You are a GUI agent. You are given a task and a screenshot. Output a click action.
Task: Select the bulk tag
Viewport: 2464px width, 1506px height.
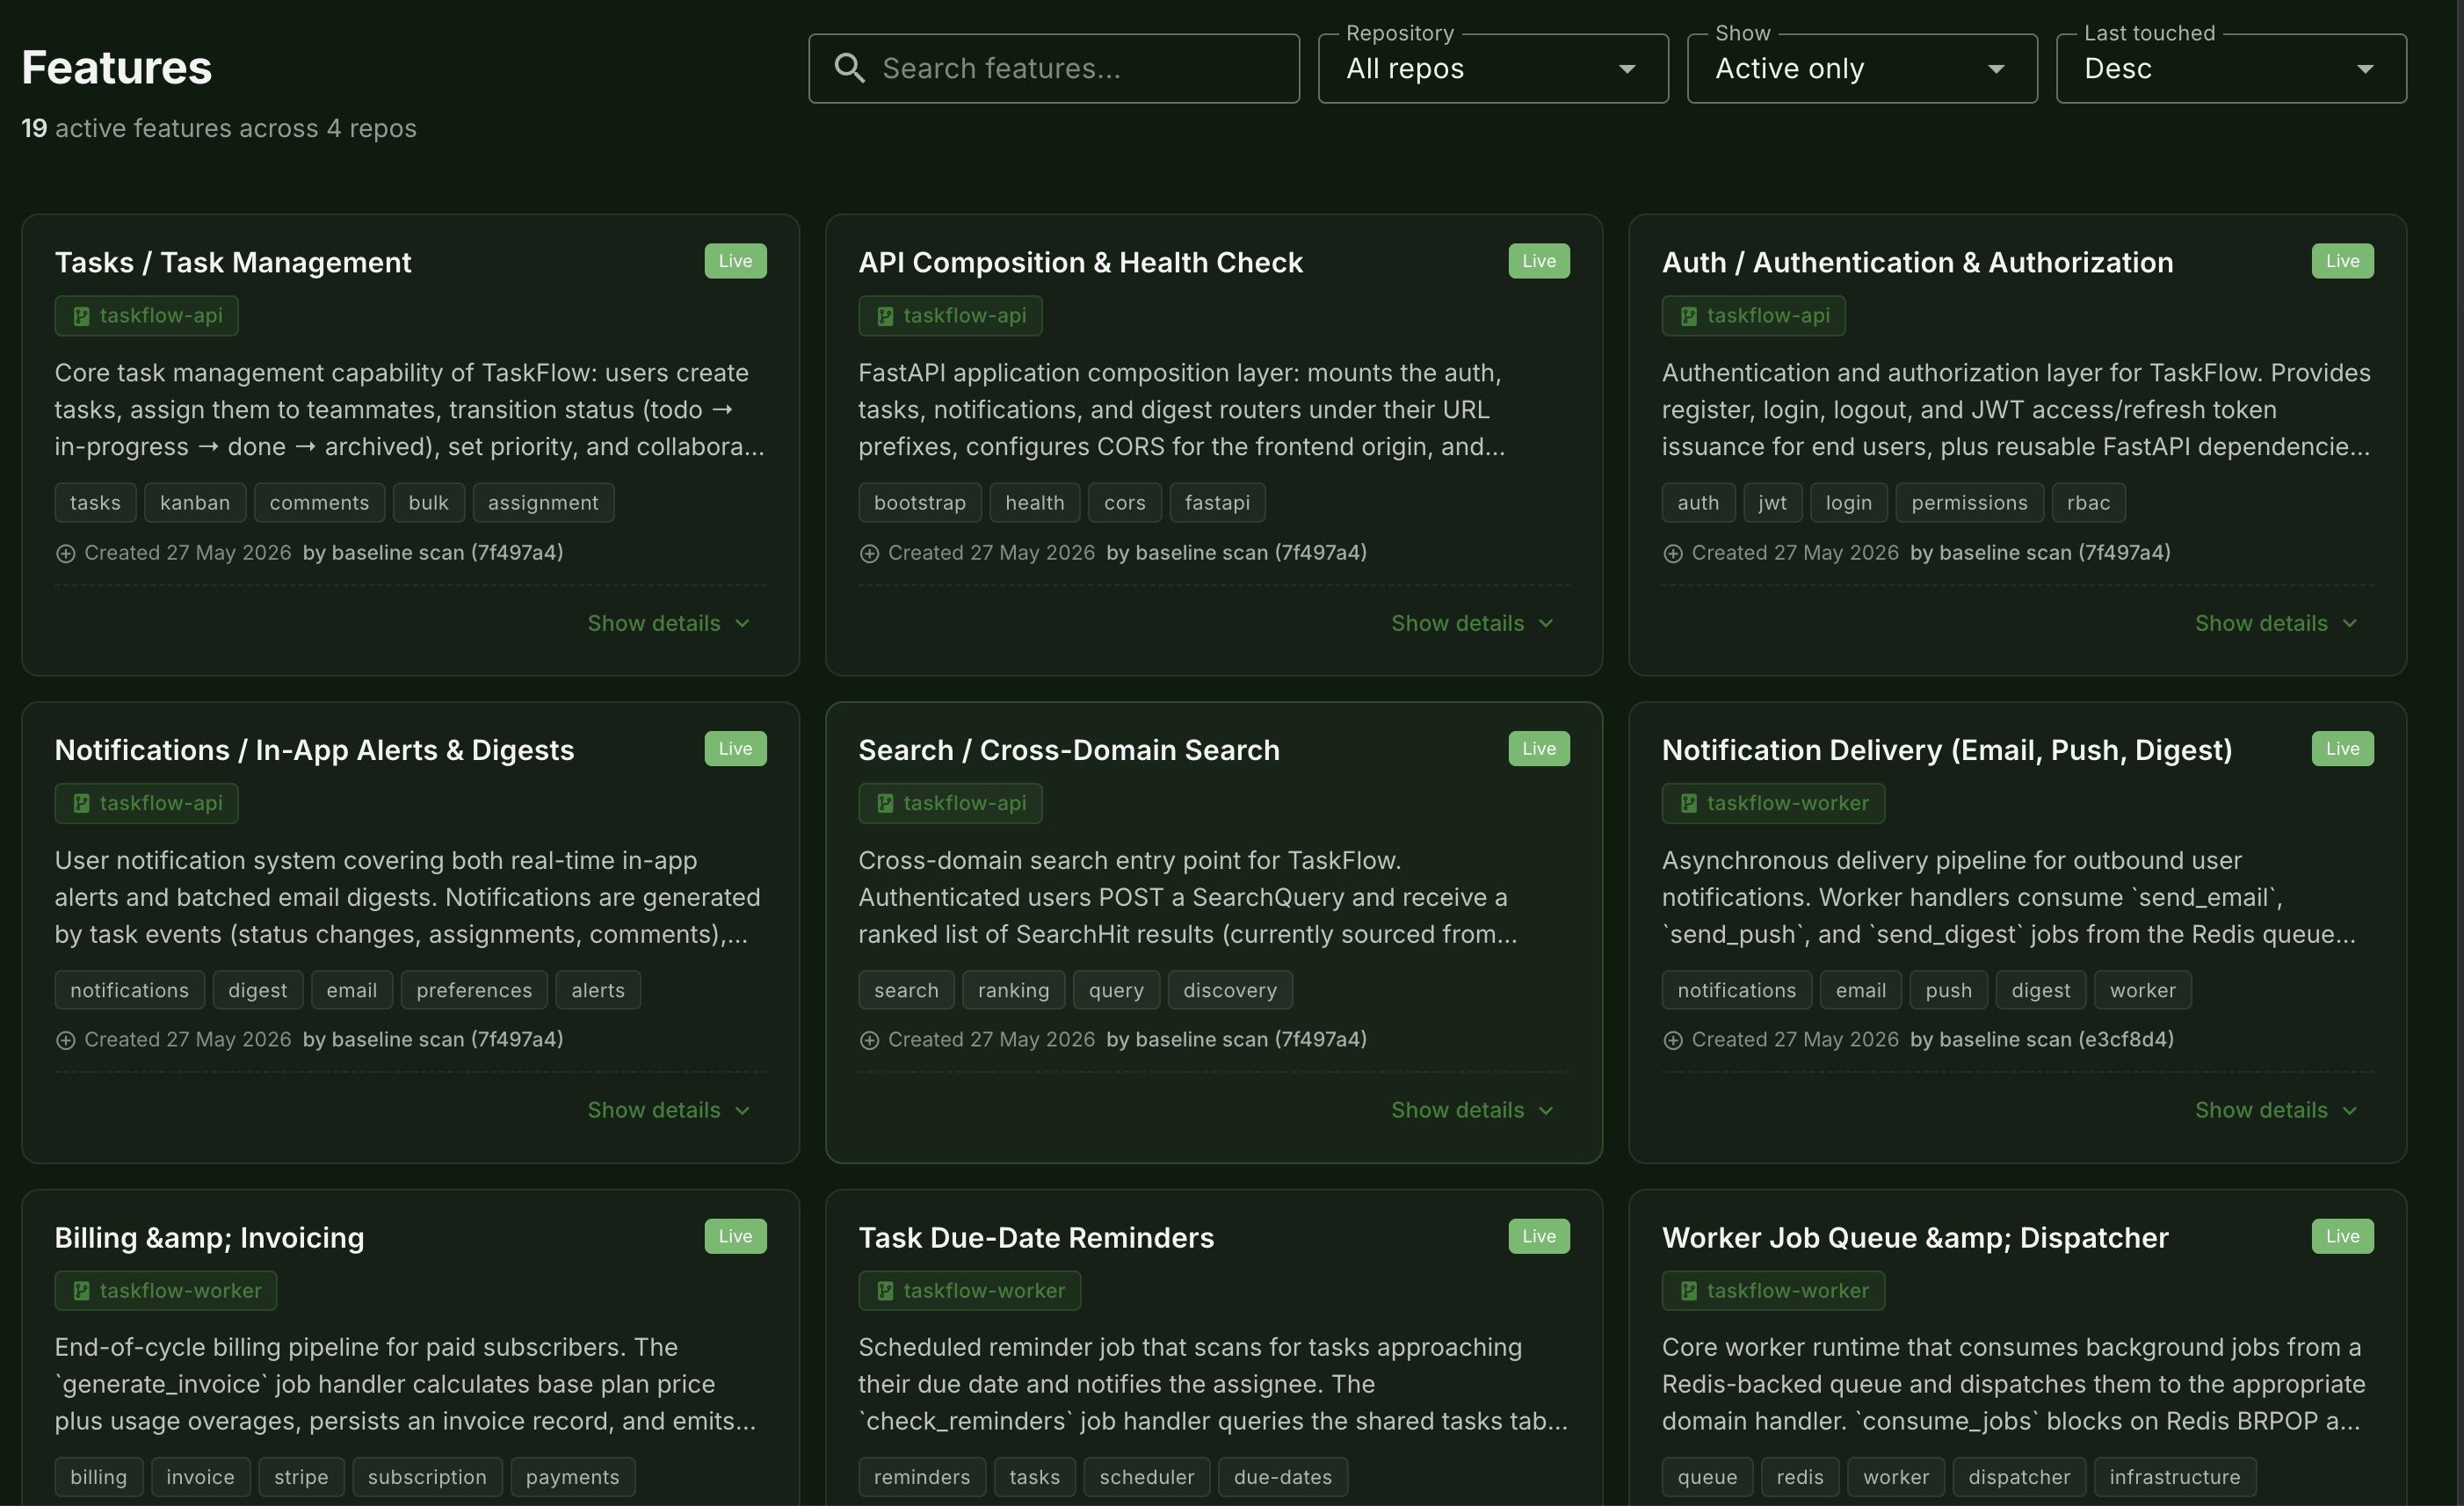click(429, 503)
